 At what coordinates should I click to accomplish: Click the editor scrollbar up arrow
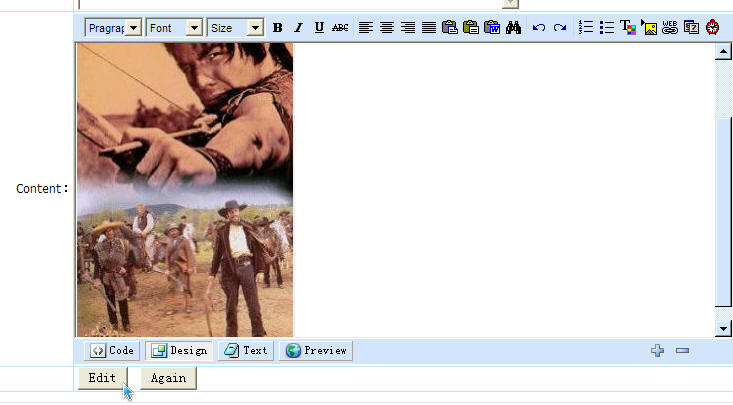click(723, 51)
